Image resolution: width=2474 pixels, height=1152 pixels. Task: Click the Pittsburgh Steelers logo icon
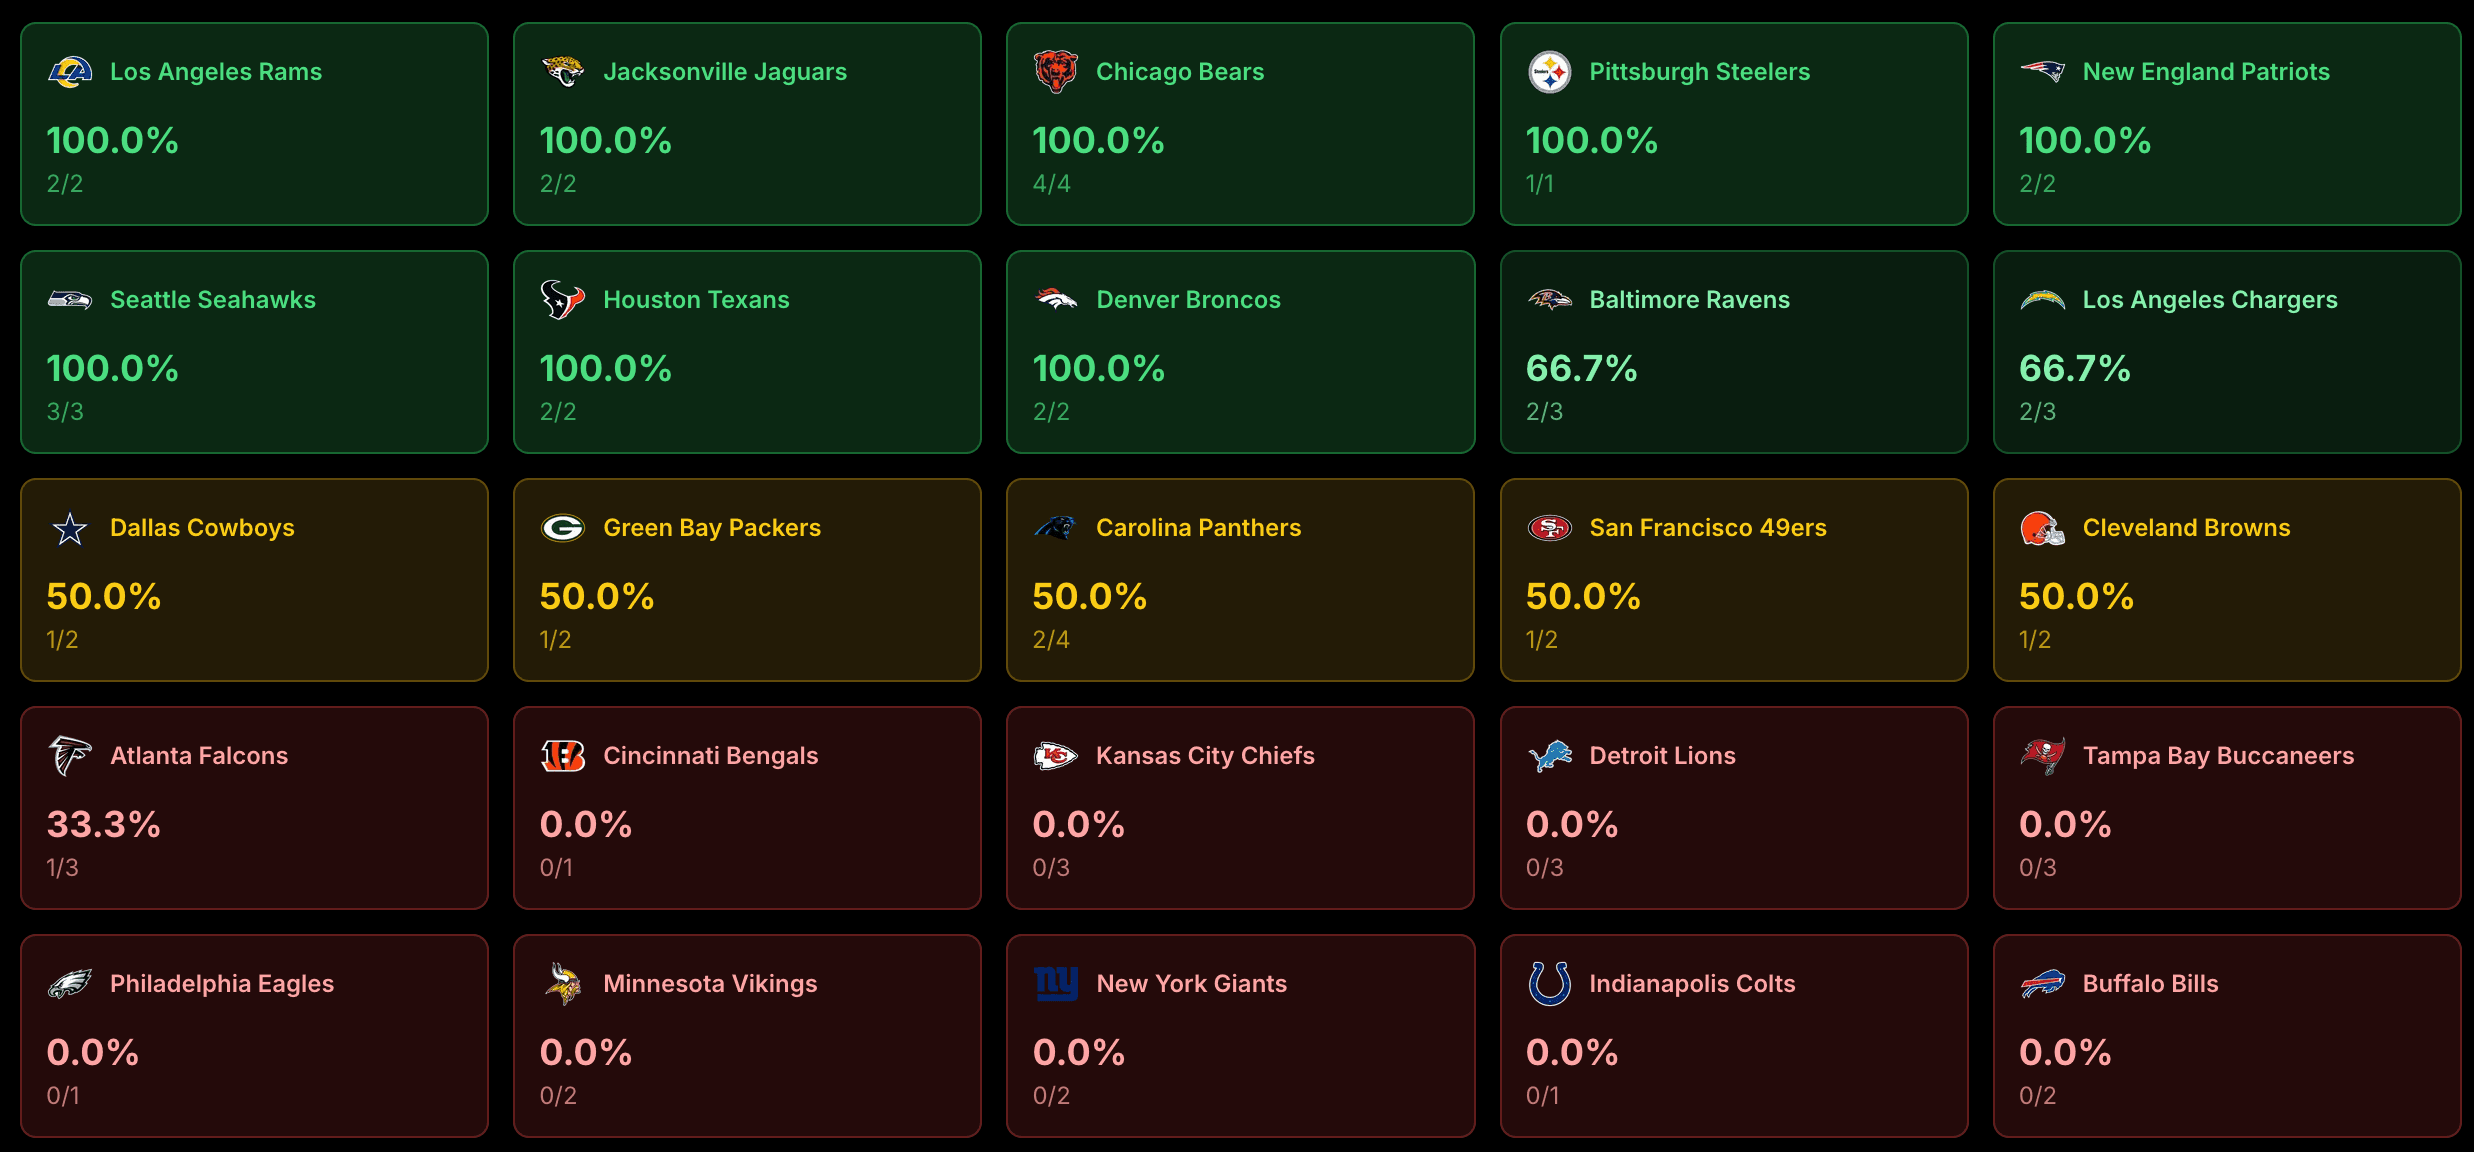click(x=1549, y=72)
